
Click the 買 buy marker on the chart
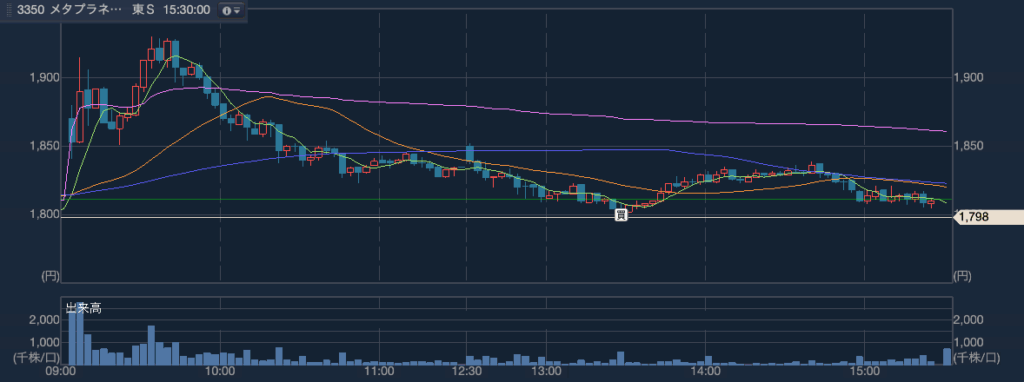[x=622, y=215]
